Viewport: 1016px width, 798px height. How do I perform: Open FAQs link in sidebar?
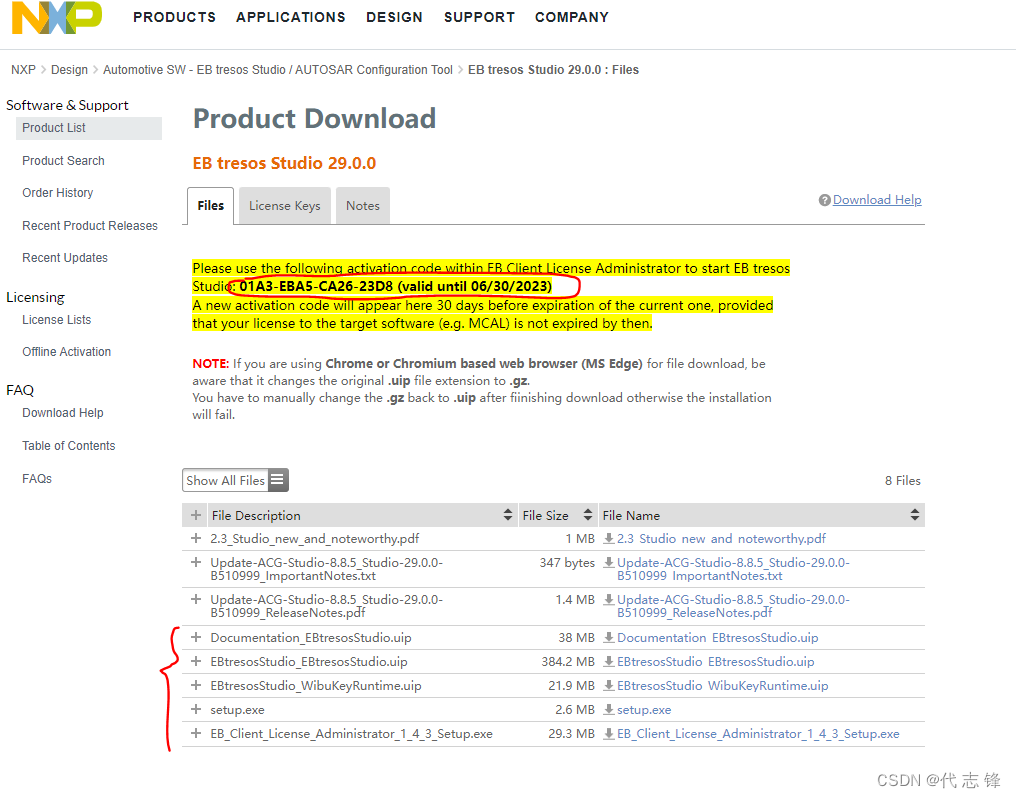click(37, 479)
